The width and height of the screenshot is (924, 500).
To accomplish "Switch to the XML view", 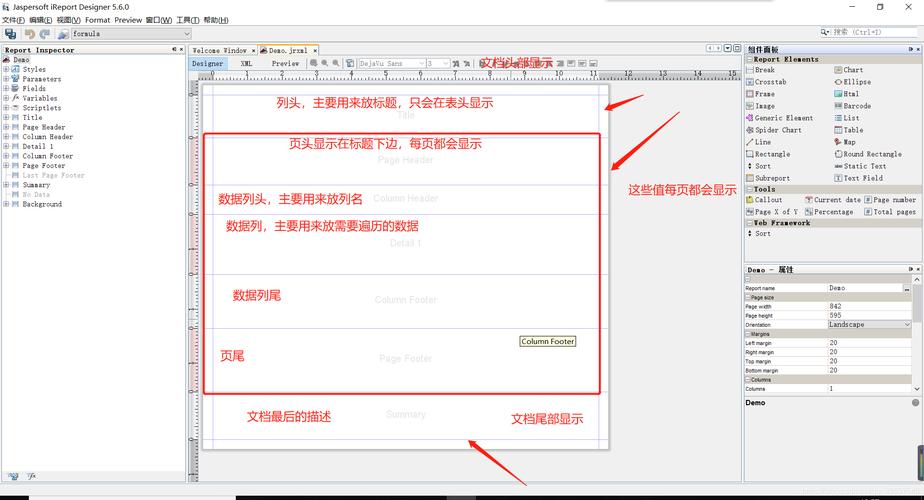I will (x=246, y=63).
